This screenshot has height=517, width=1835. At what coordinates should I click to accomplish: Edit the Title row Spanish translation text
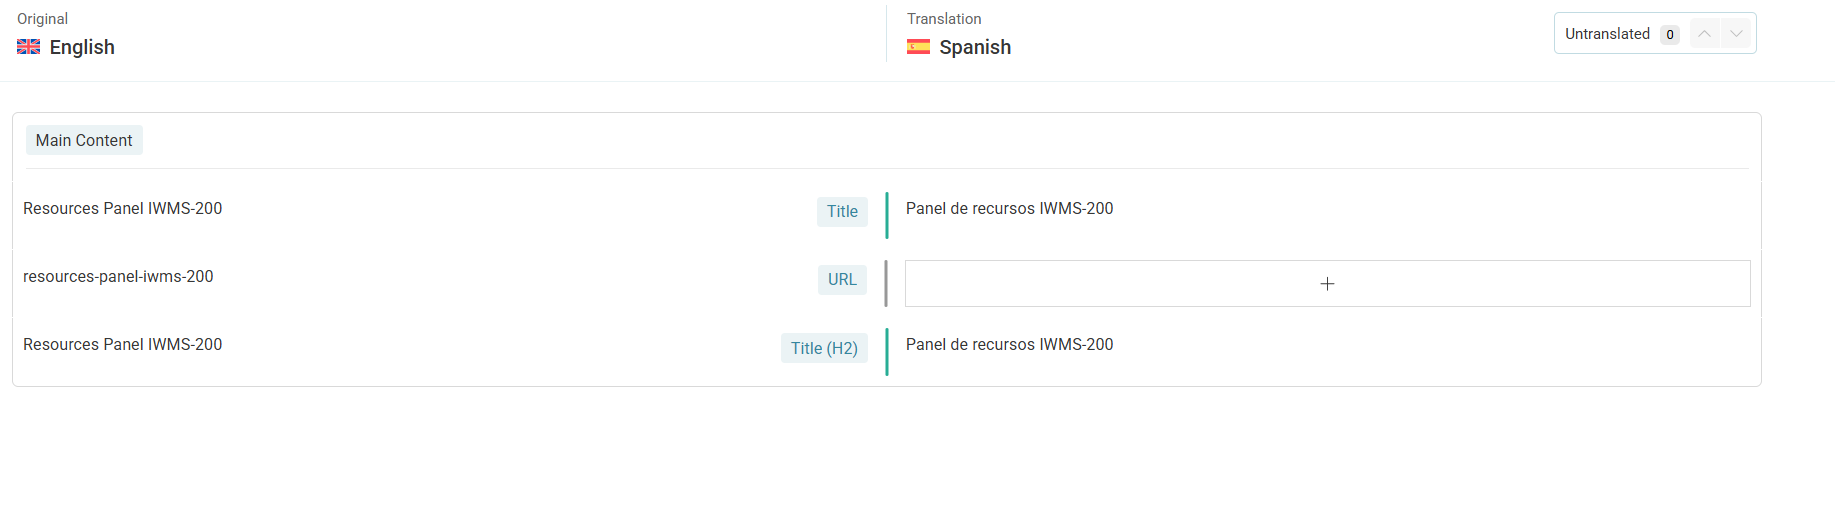coord(1009,209)
